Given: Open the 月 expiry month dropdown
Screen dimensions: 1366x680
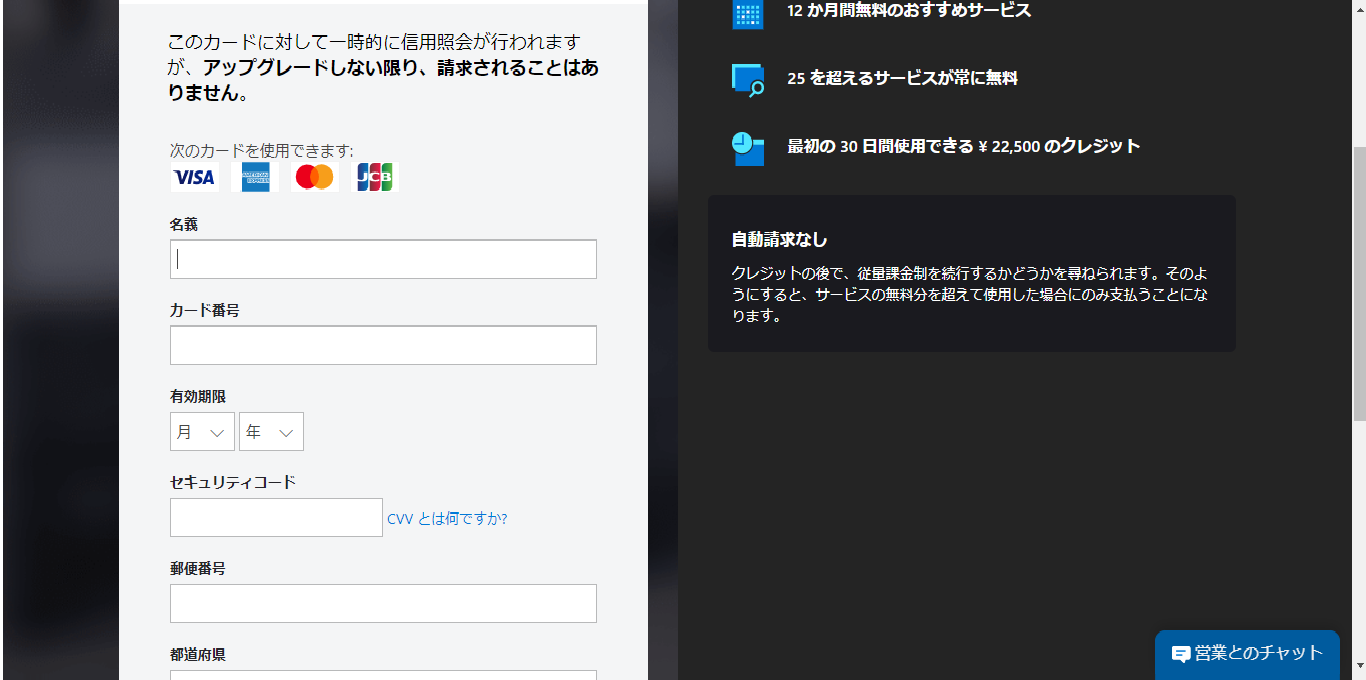Looking at the screenshot, I should click(202, 432).
